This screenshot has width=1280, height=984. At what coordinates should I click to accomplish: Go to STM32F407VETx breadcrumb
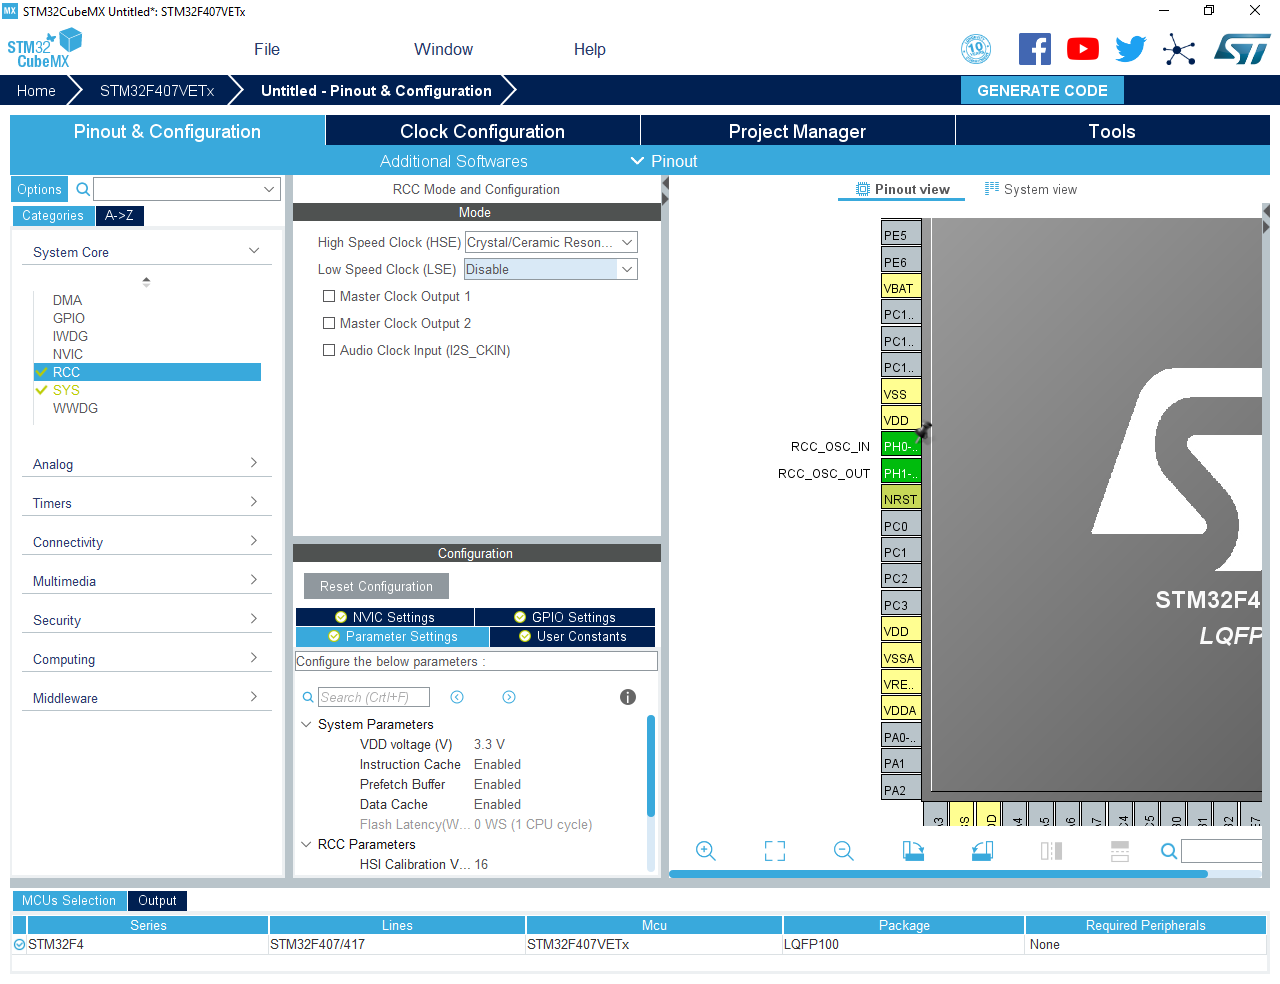coord(157,90)
